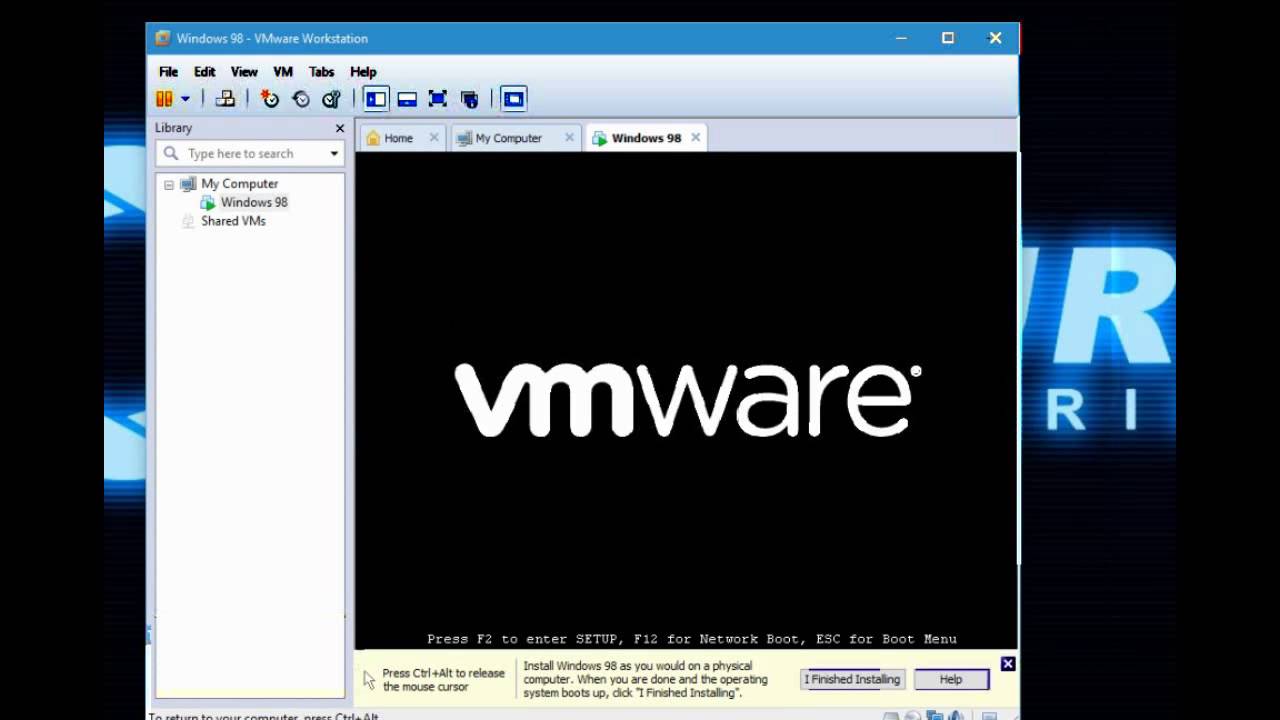Screen dimensions: 1280x720
Task: Click the library search magnifier icon
Action: [171, 153]
